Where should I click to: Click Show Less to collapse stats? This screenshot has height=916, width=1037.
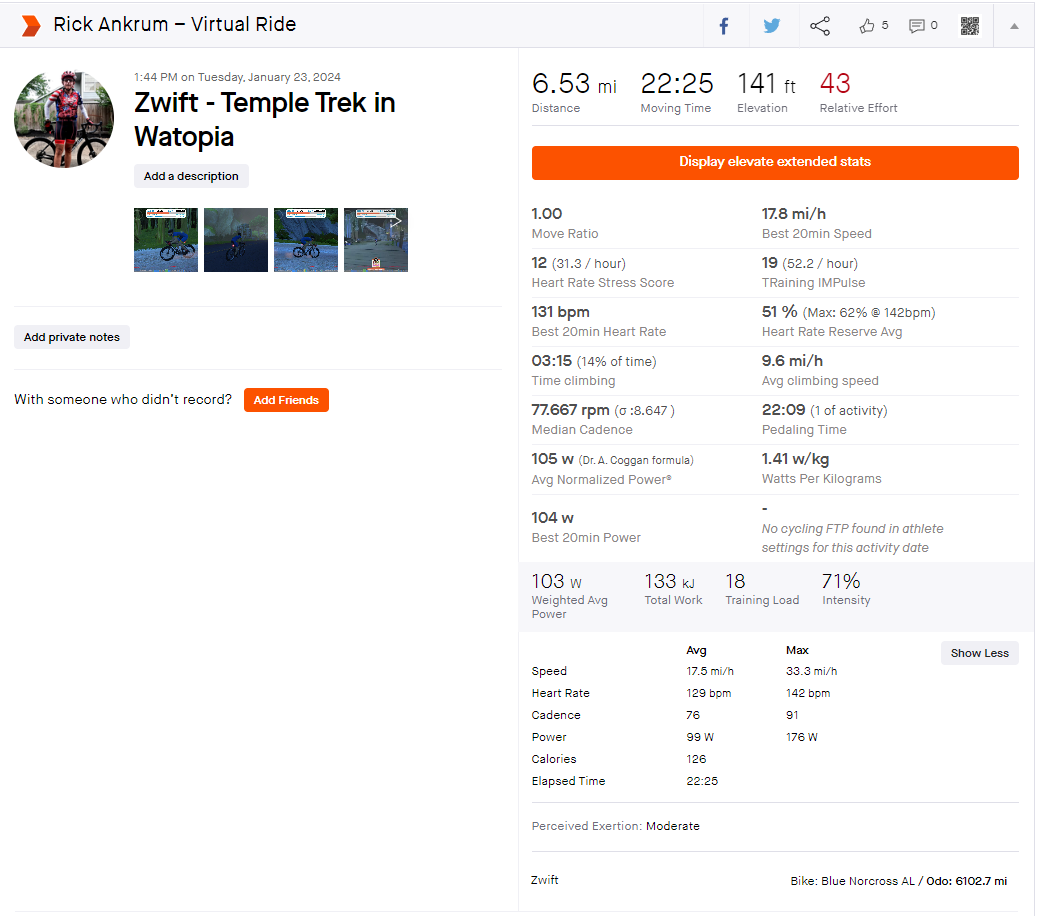point(979,653)
